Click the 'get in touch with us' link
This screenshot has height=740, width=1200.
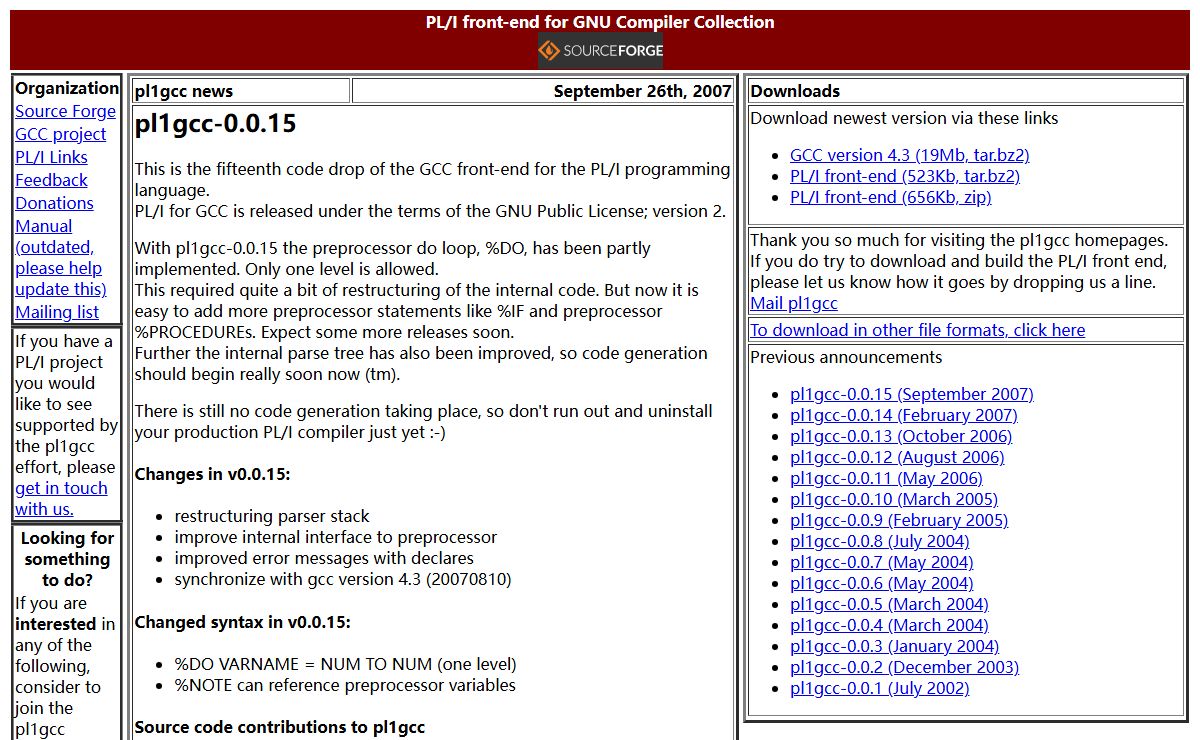coord(61,498)
